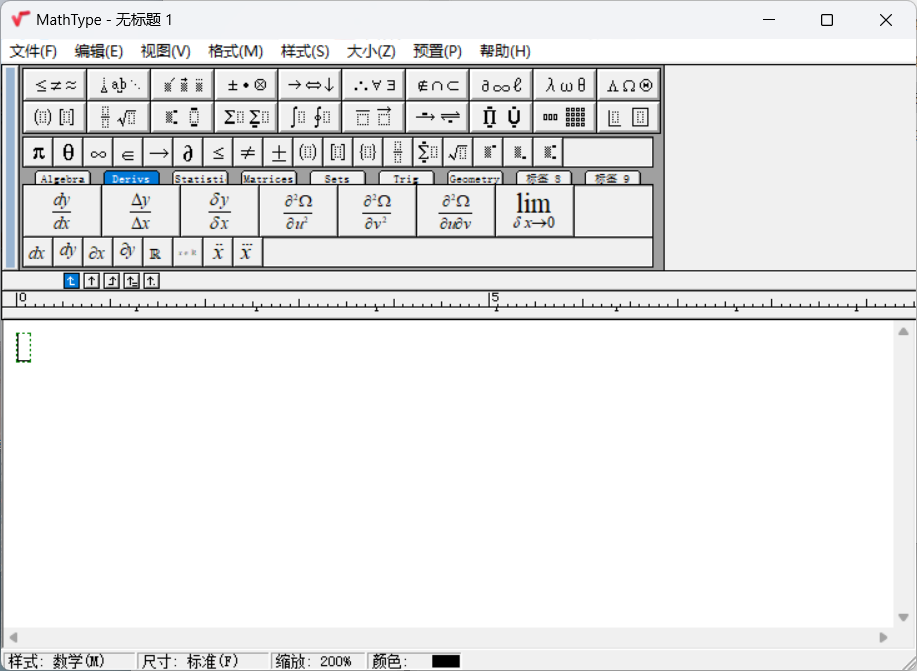917x671 pixels.
Task: Open the fraction and radical templates palette
Action: tap(119, 118)
